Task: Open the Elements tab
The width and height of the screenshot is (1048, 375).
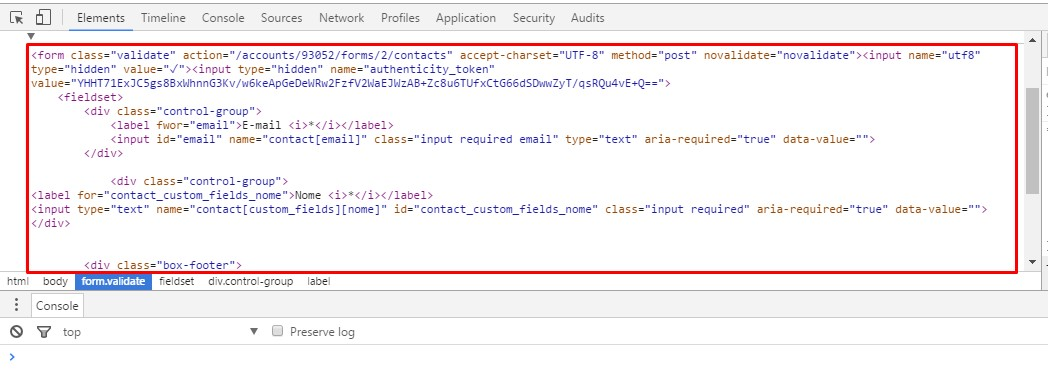Action: (101, 18)
